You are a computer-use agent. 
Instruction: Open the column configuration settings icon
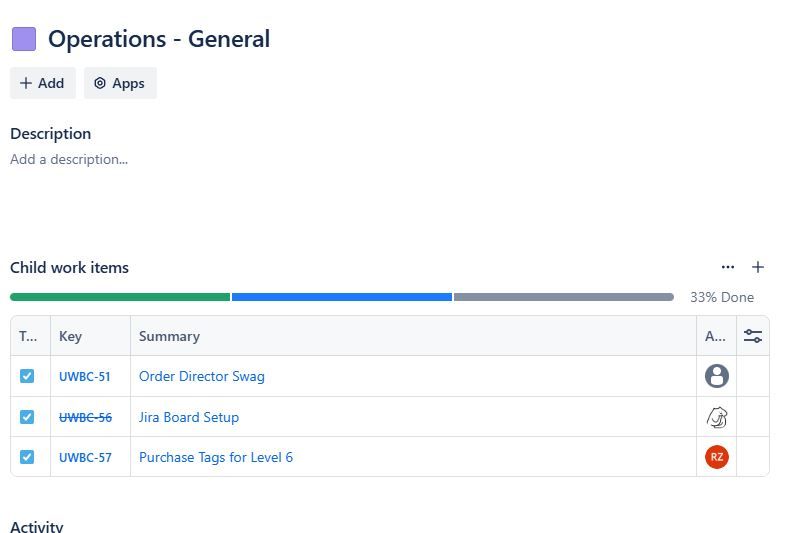pyautogui.click(x=753, y=336)
